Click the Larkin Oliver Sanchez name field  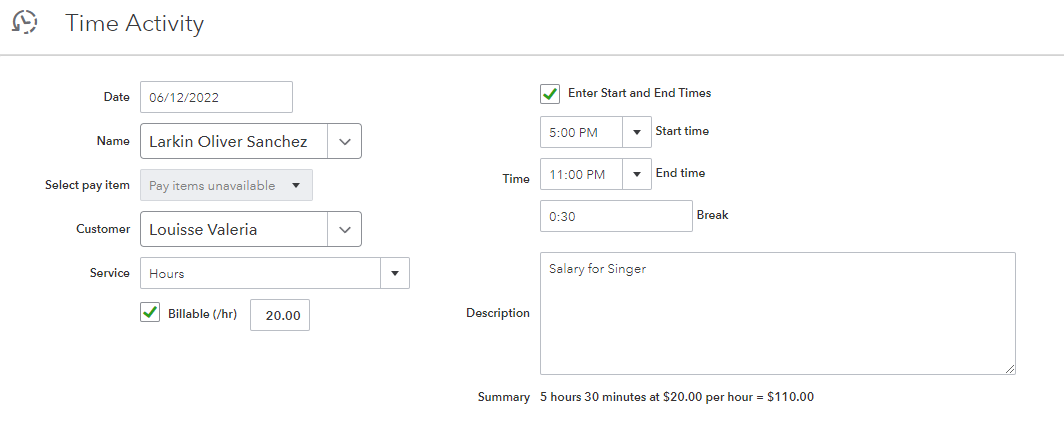233,141
